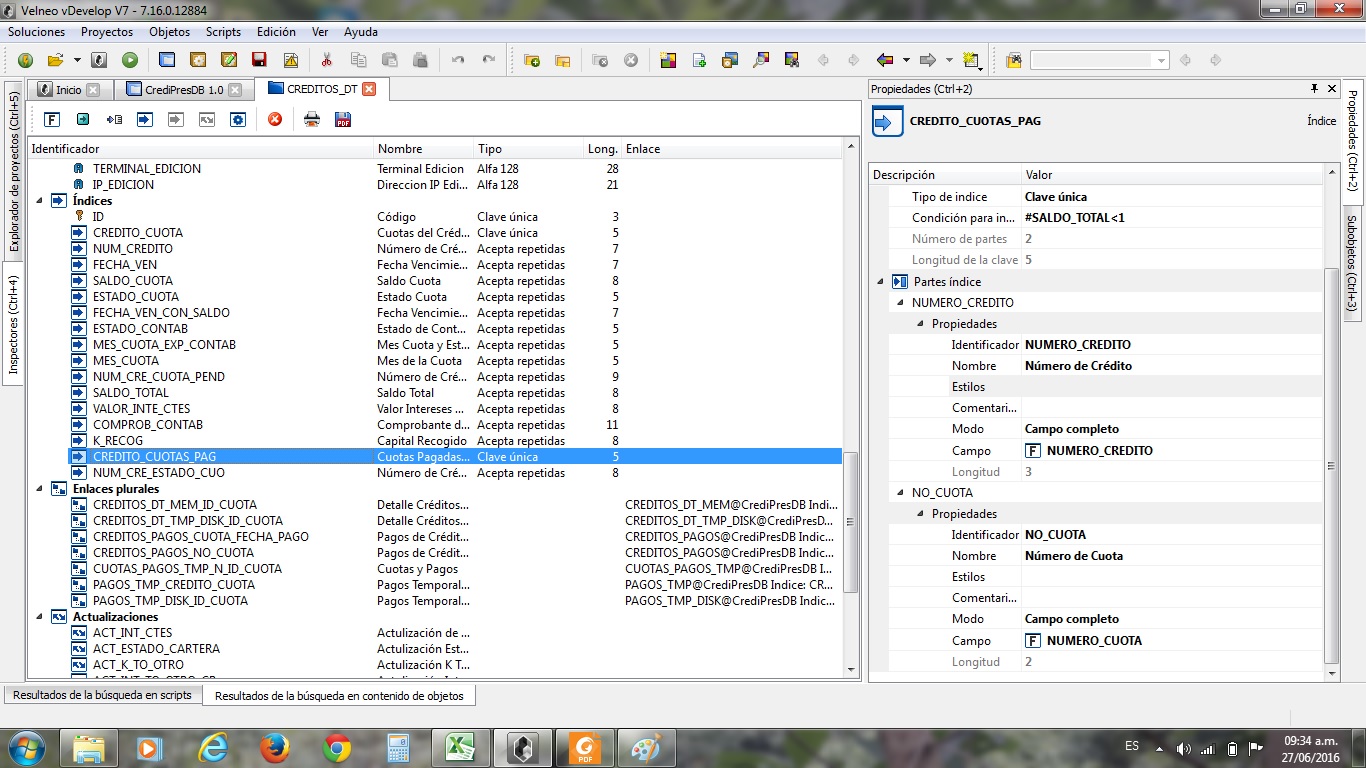Click the green run project button

(130, 60)
